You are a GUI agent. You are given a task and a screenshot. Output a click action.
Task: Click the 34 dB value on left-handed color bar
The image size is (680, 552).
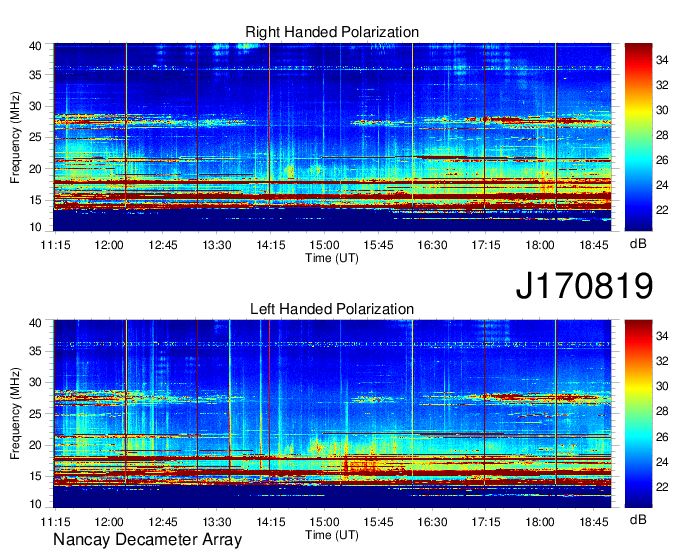click(662, 336)
